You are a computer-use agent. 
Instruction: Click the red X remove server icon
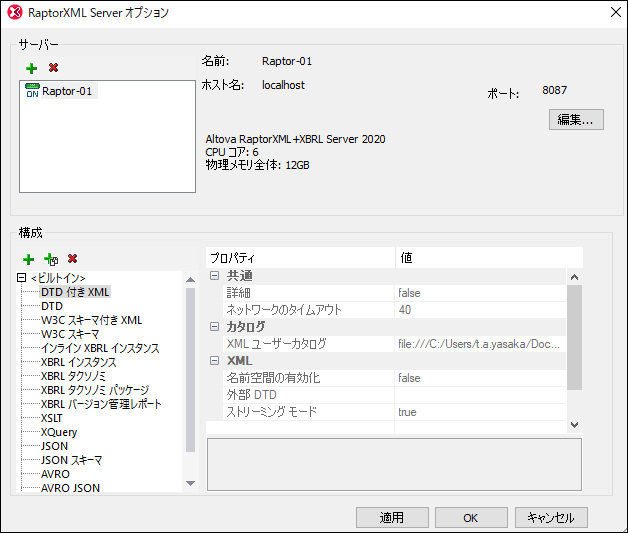pos(53,68)
